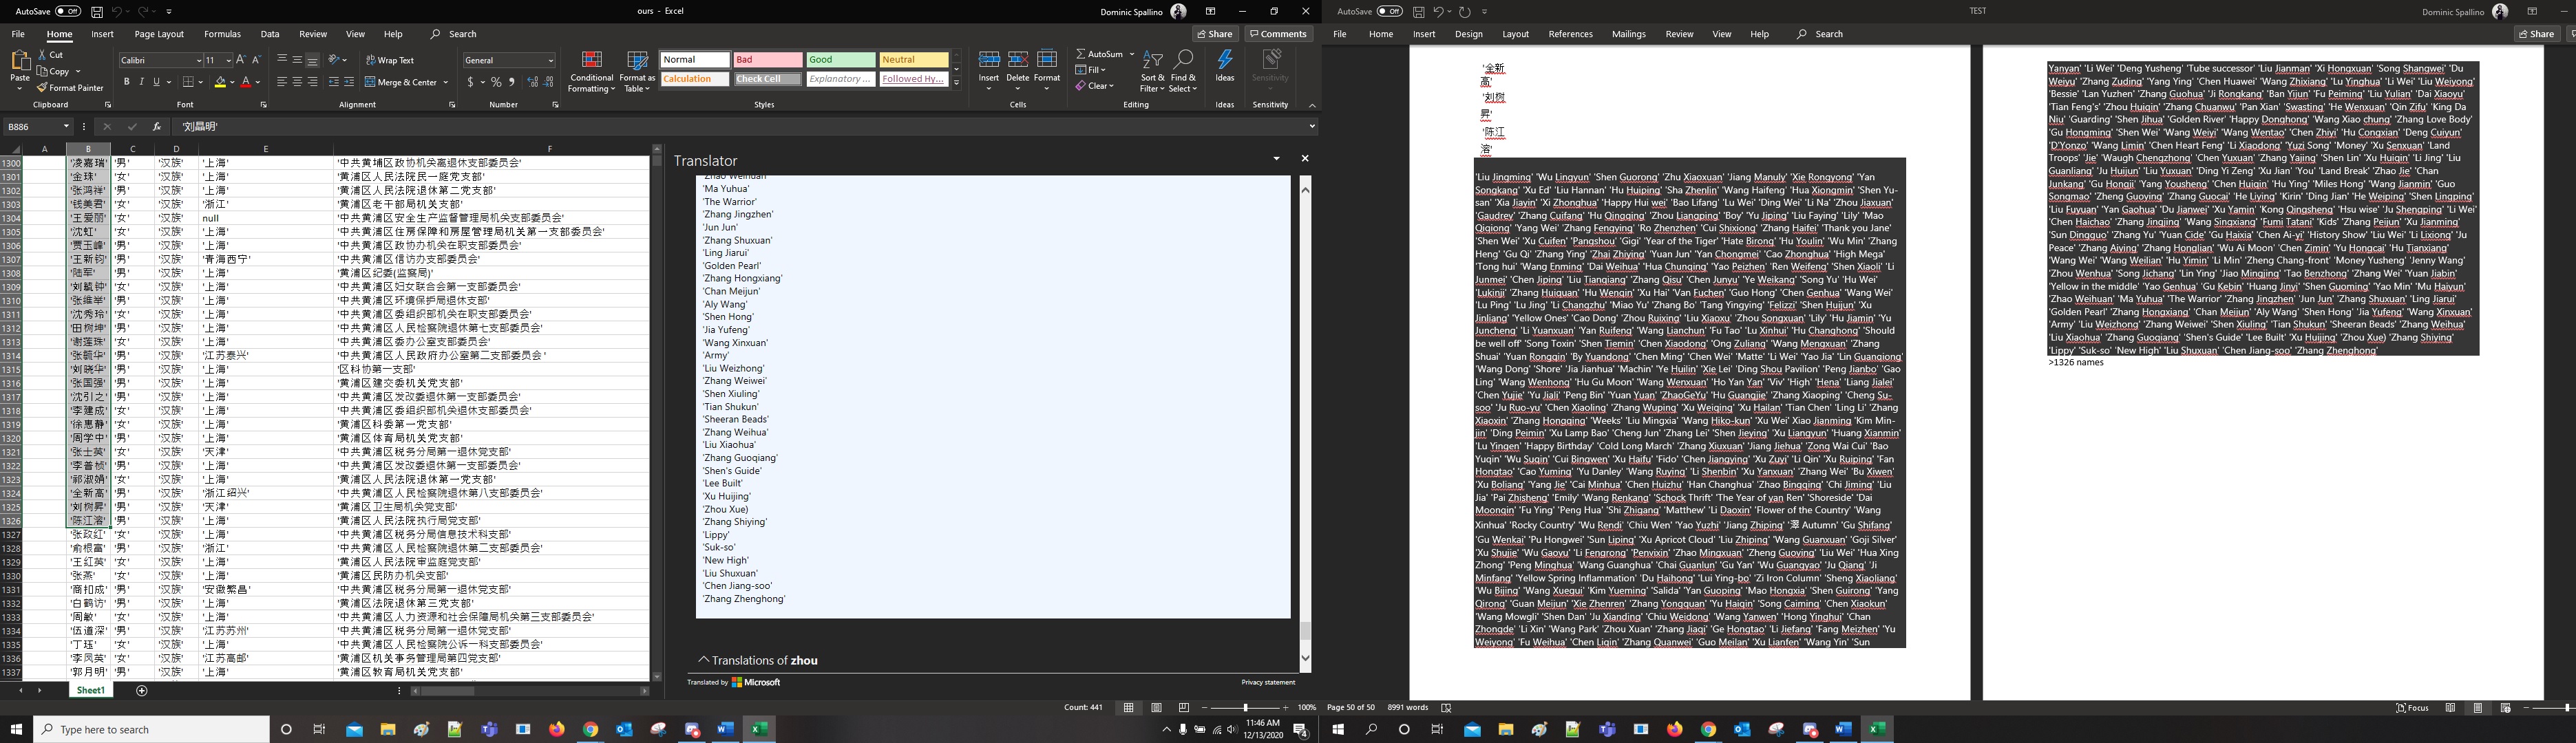This screenshot has width=2576, height=743.
Task: Click the Decrease Indent icon
Action: (x=333, y=82)
